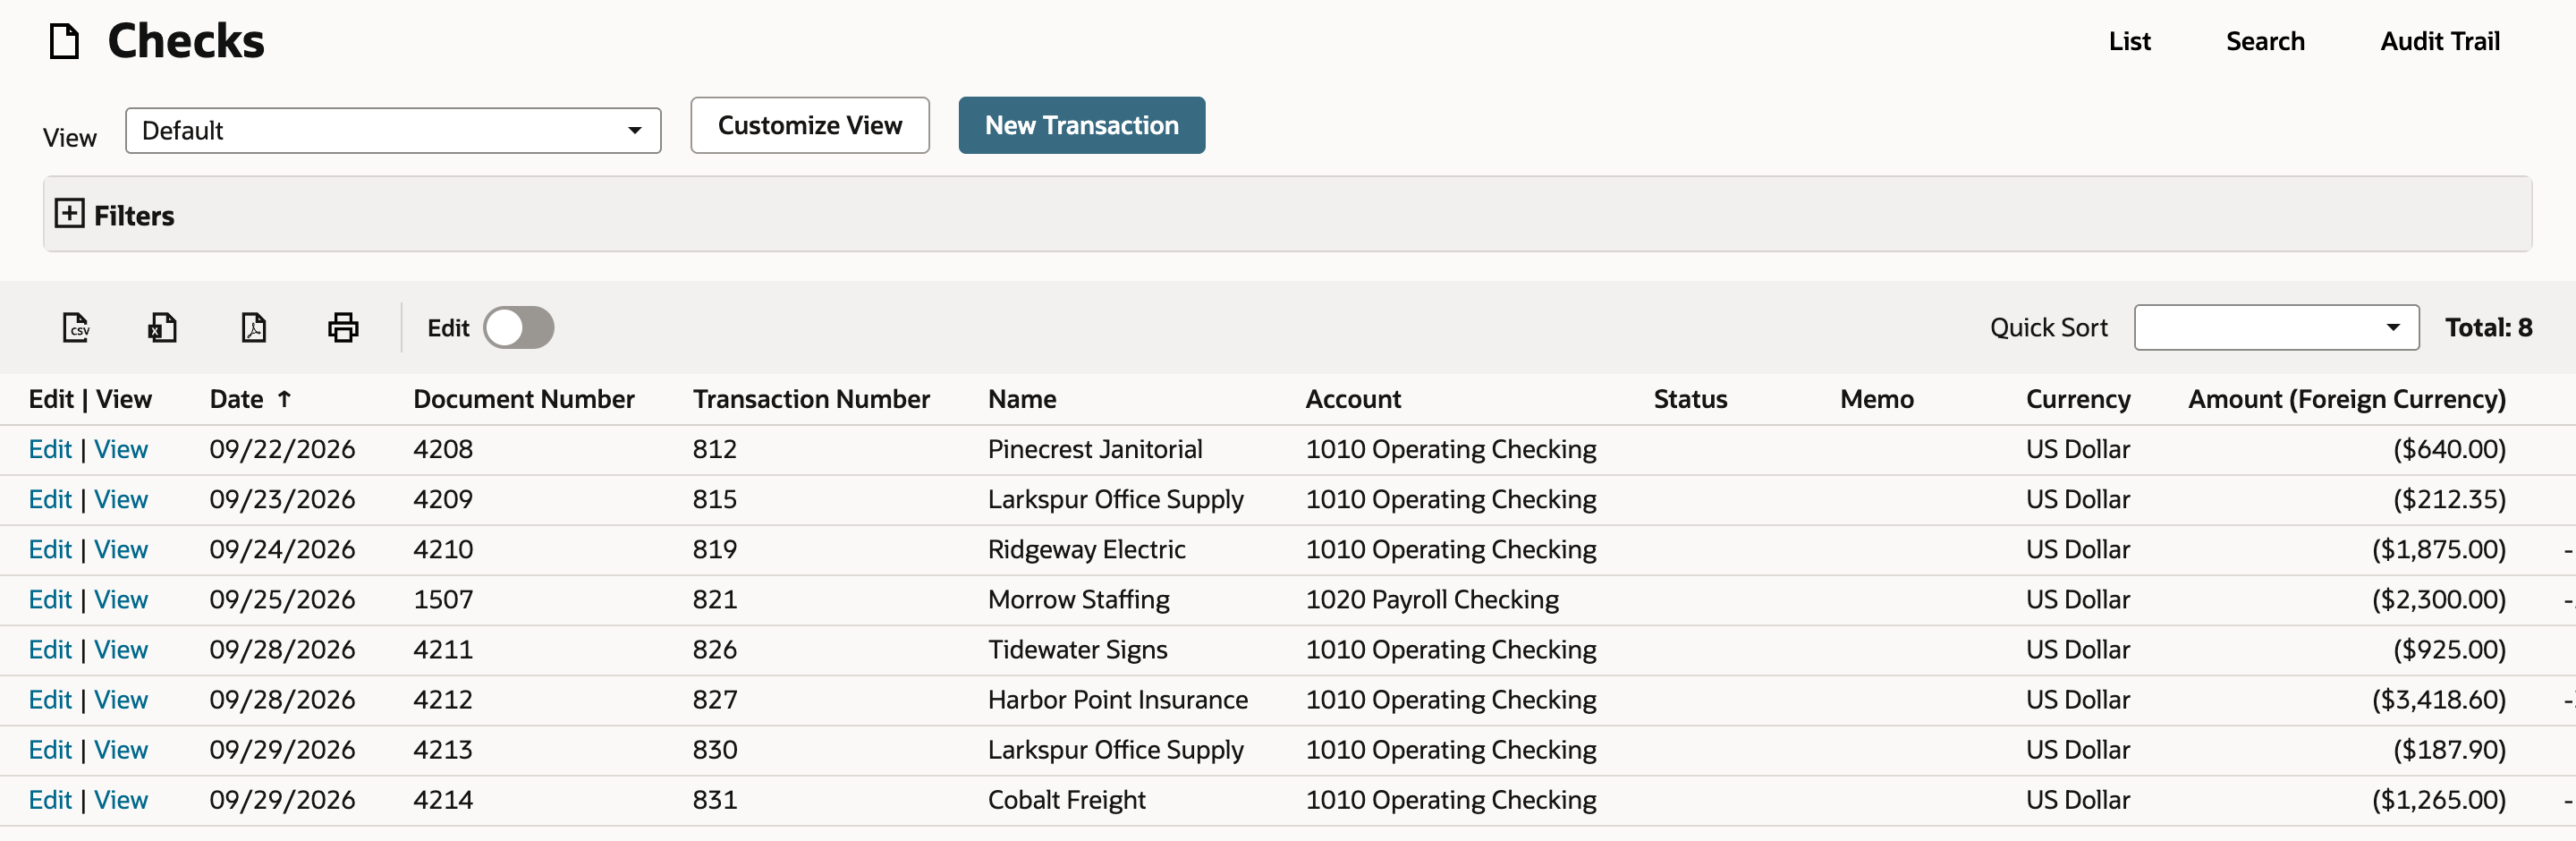Toggle the inline Edit switch
This screenshot has width=2576, height=841.
[518, 327]
